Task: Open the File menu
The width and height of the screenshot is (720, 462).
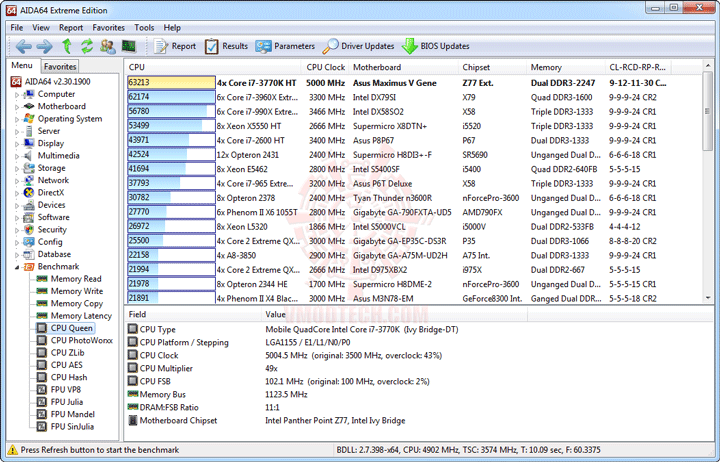Action: point(17,28)
